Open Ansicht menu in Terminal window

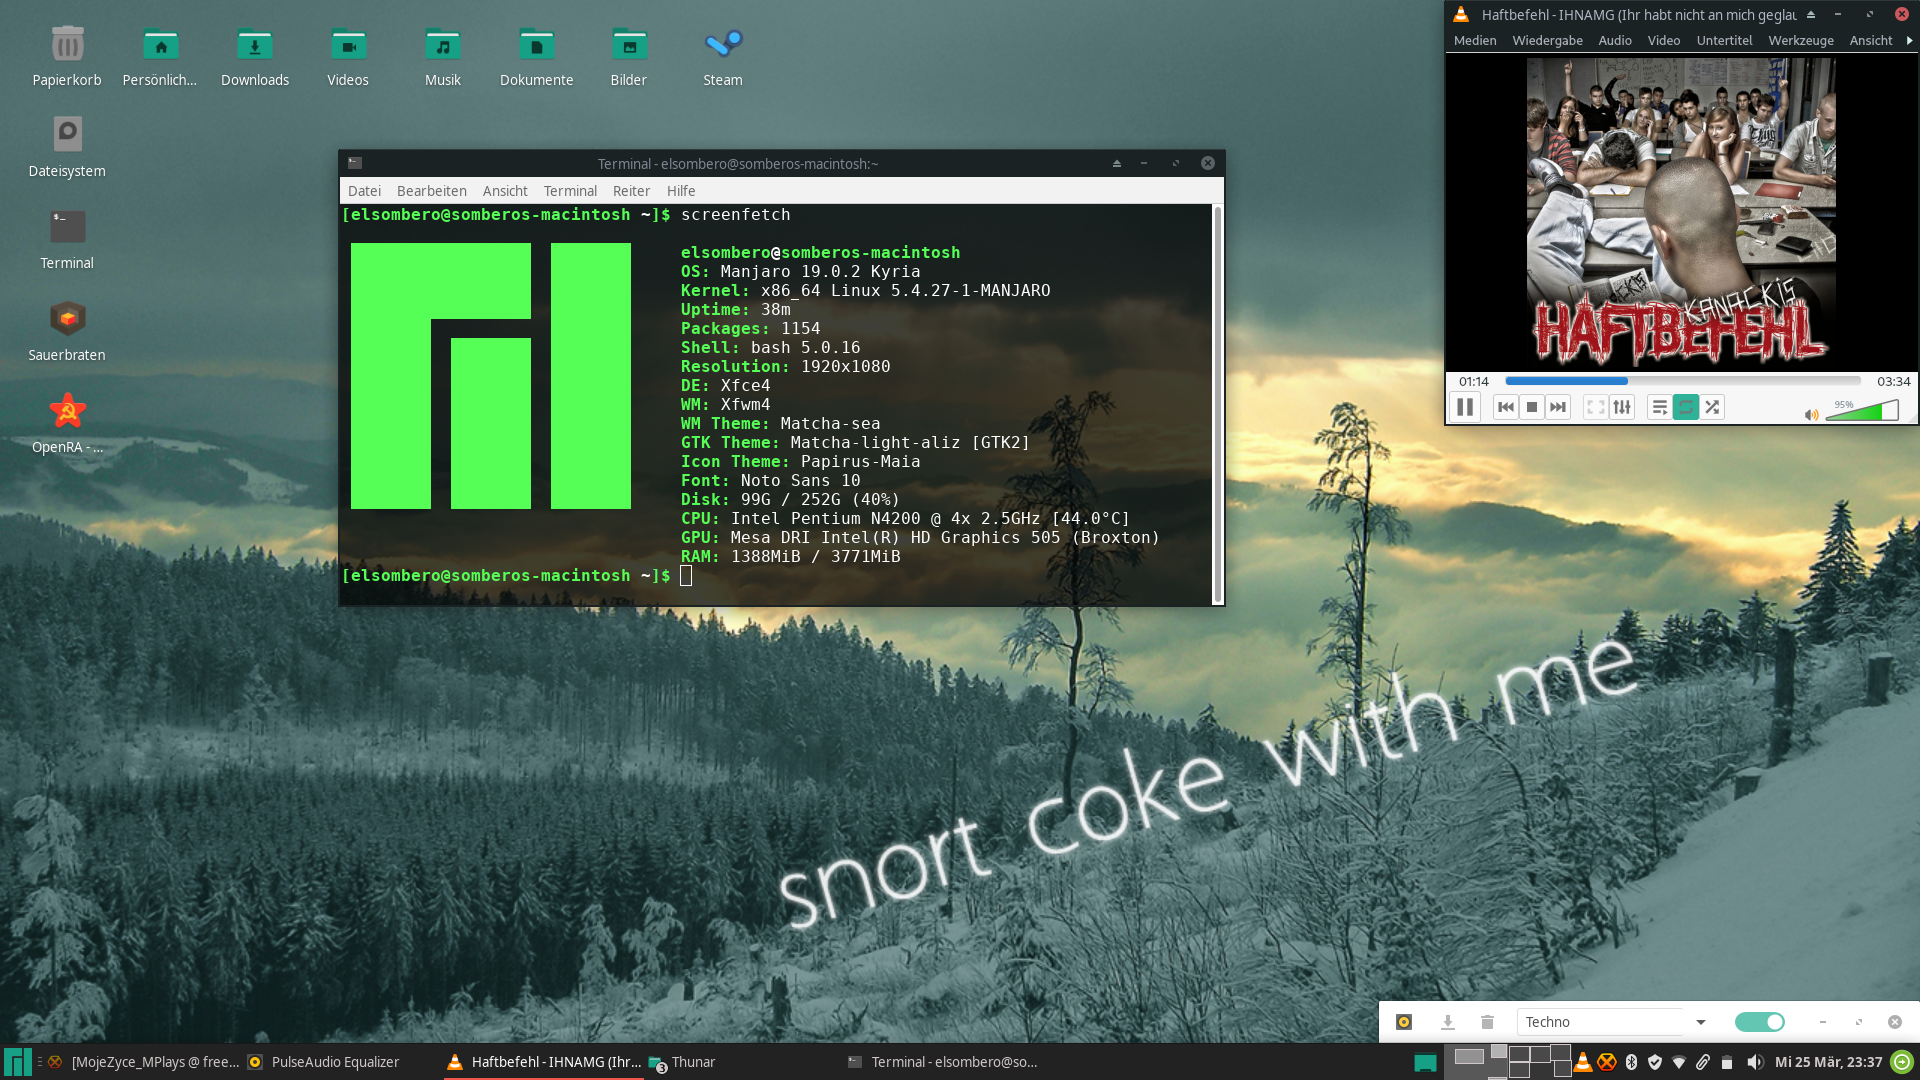(x=505, y=191)
